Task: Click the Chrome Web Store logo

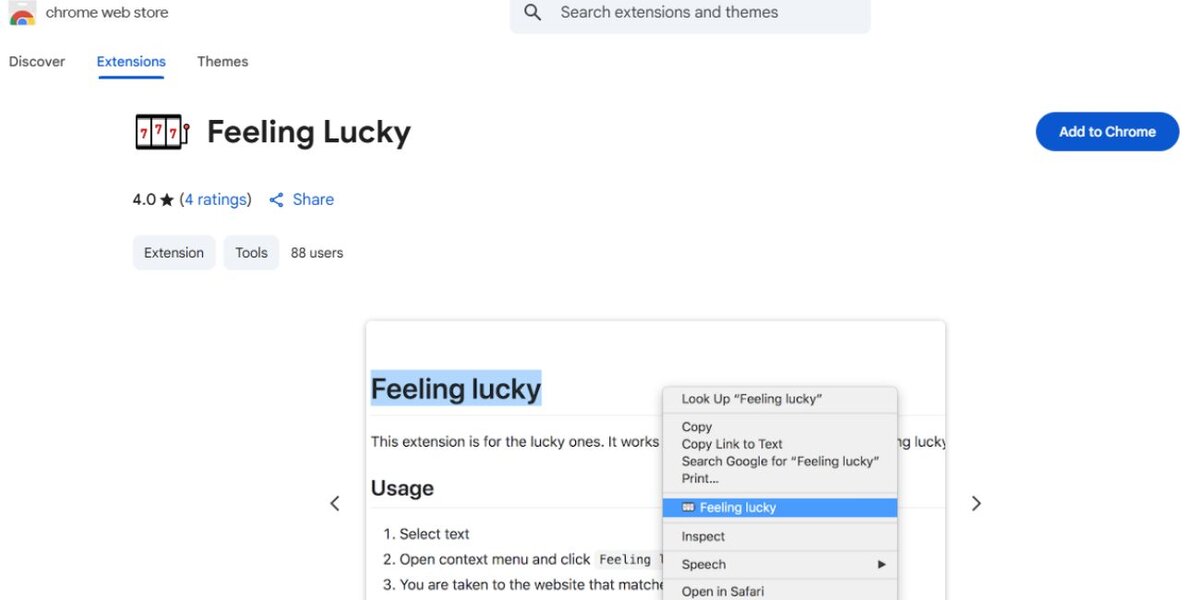Action: click(x=22, y=12)
